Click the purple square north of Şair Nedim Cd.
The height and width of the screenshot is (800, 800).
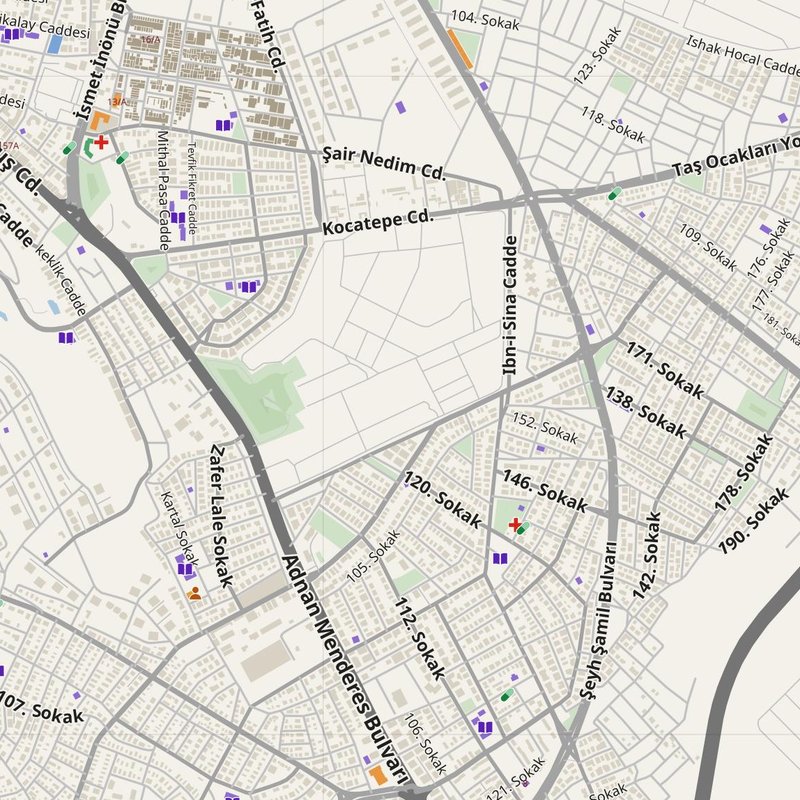[401, 107]
